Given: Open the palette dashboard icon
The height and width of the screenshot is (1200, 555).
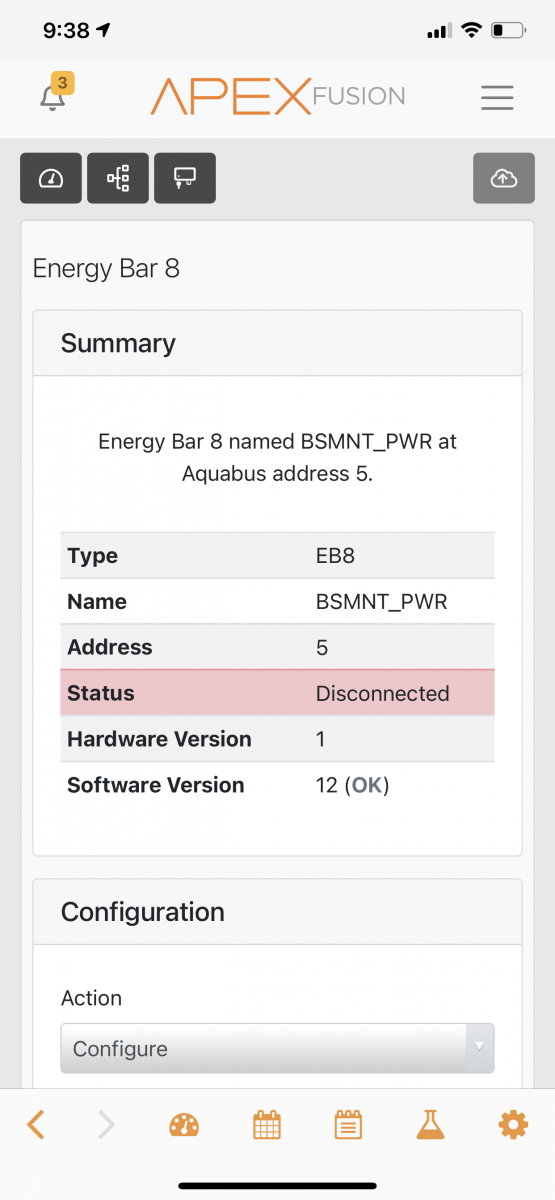Looking at the screenshot, I should [x=184, y=1126].
